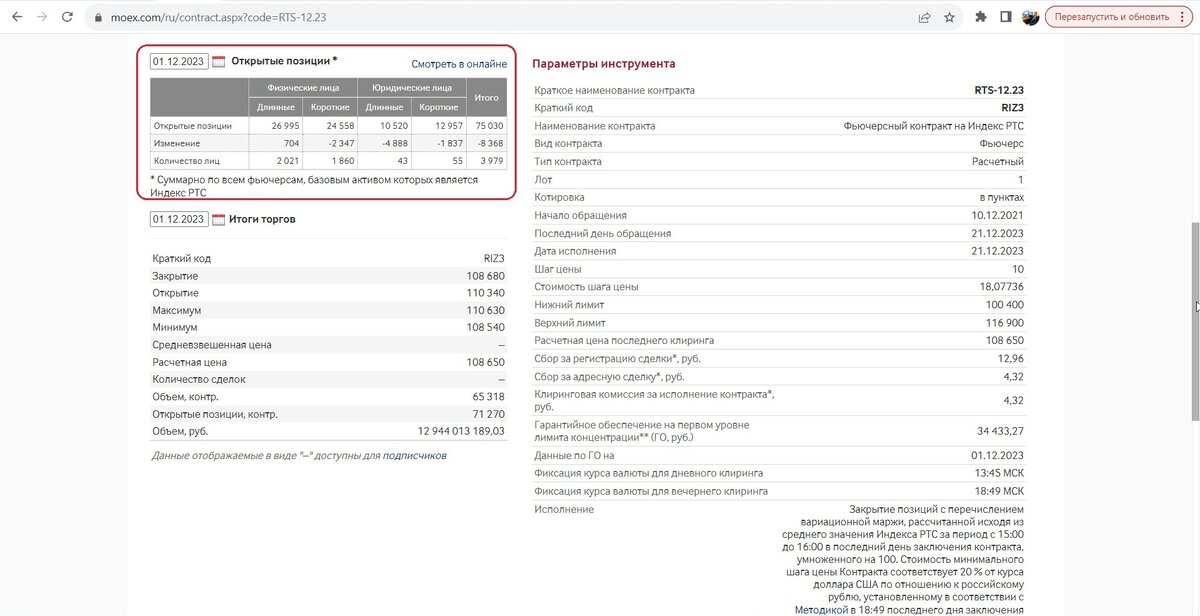1200x616 pixels.
Task: Click the back navigation arrow in the browser
Action: coord(15,16)
